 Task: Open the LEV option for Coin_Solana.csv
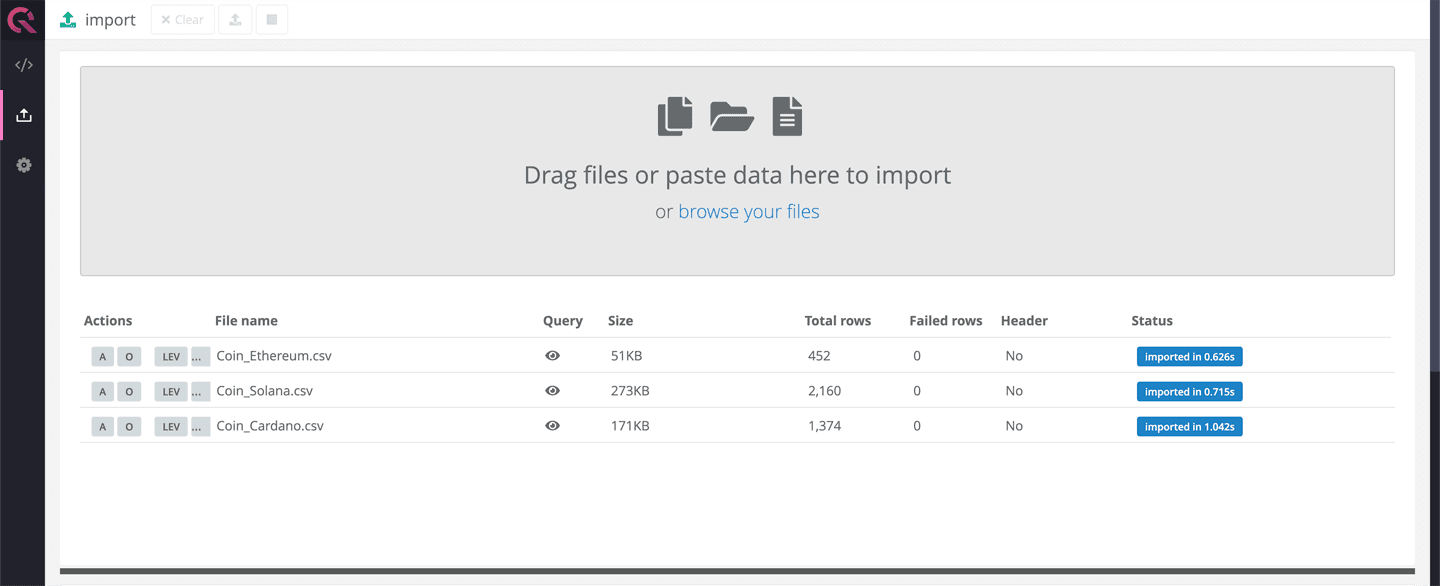[171, 392]
